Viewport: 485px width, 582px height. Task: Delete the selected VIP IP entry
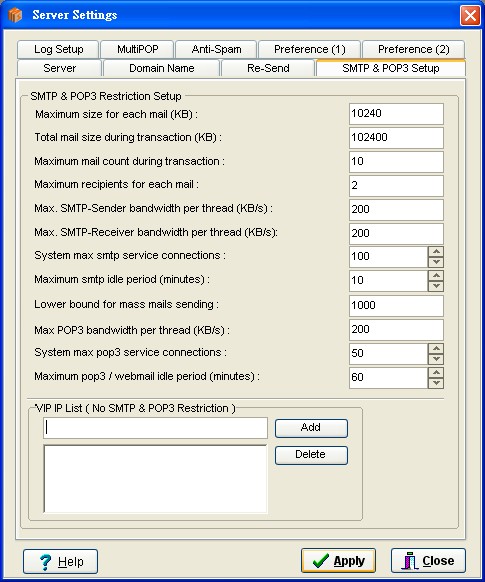[x=311, y=455]
